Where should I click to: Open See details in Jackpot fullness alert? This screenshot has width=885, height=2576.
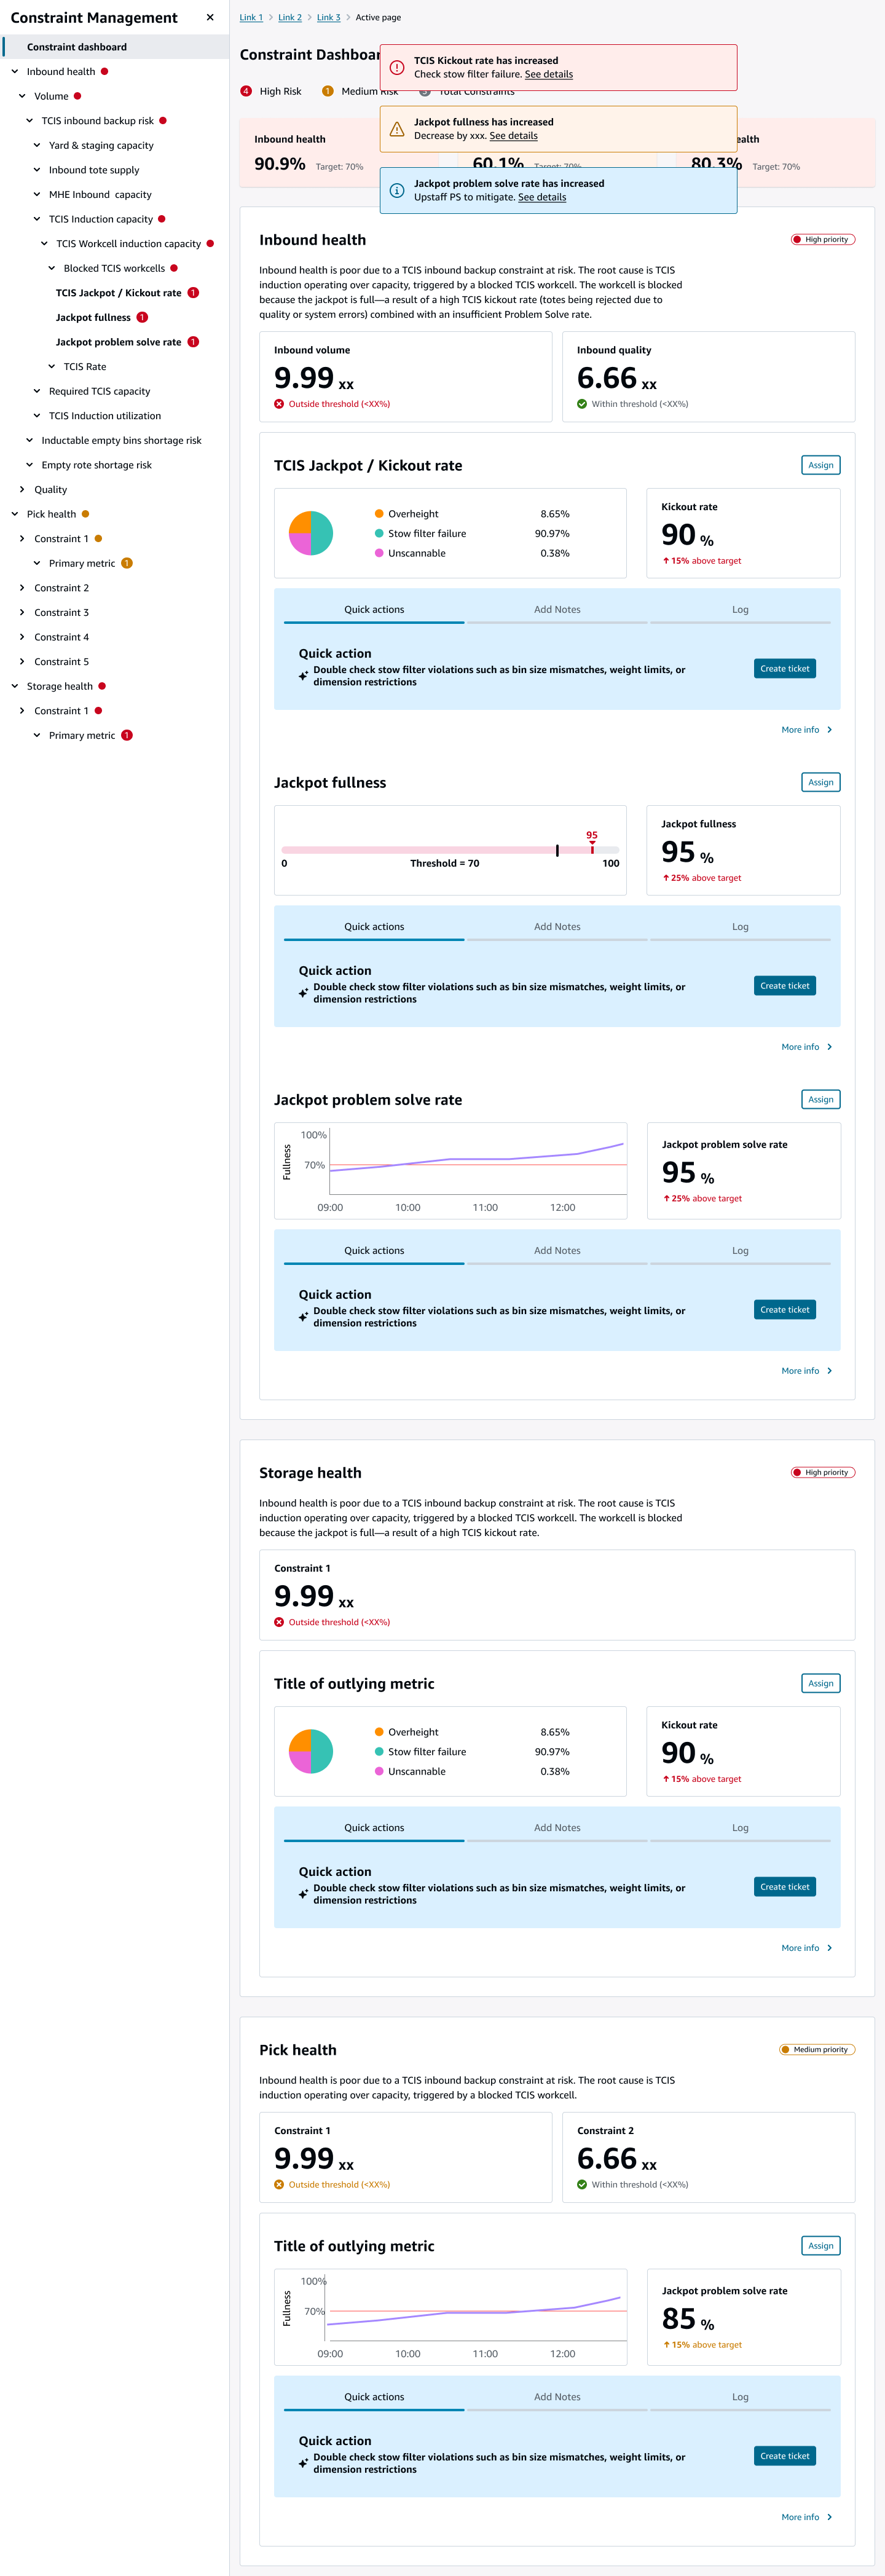[514, 136]
